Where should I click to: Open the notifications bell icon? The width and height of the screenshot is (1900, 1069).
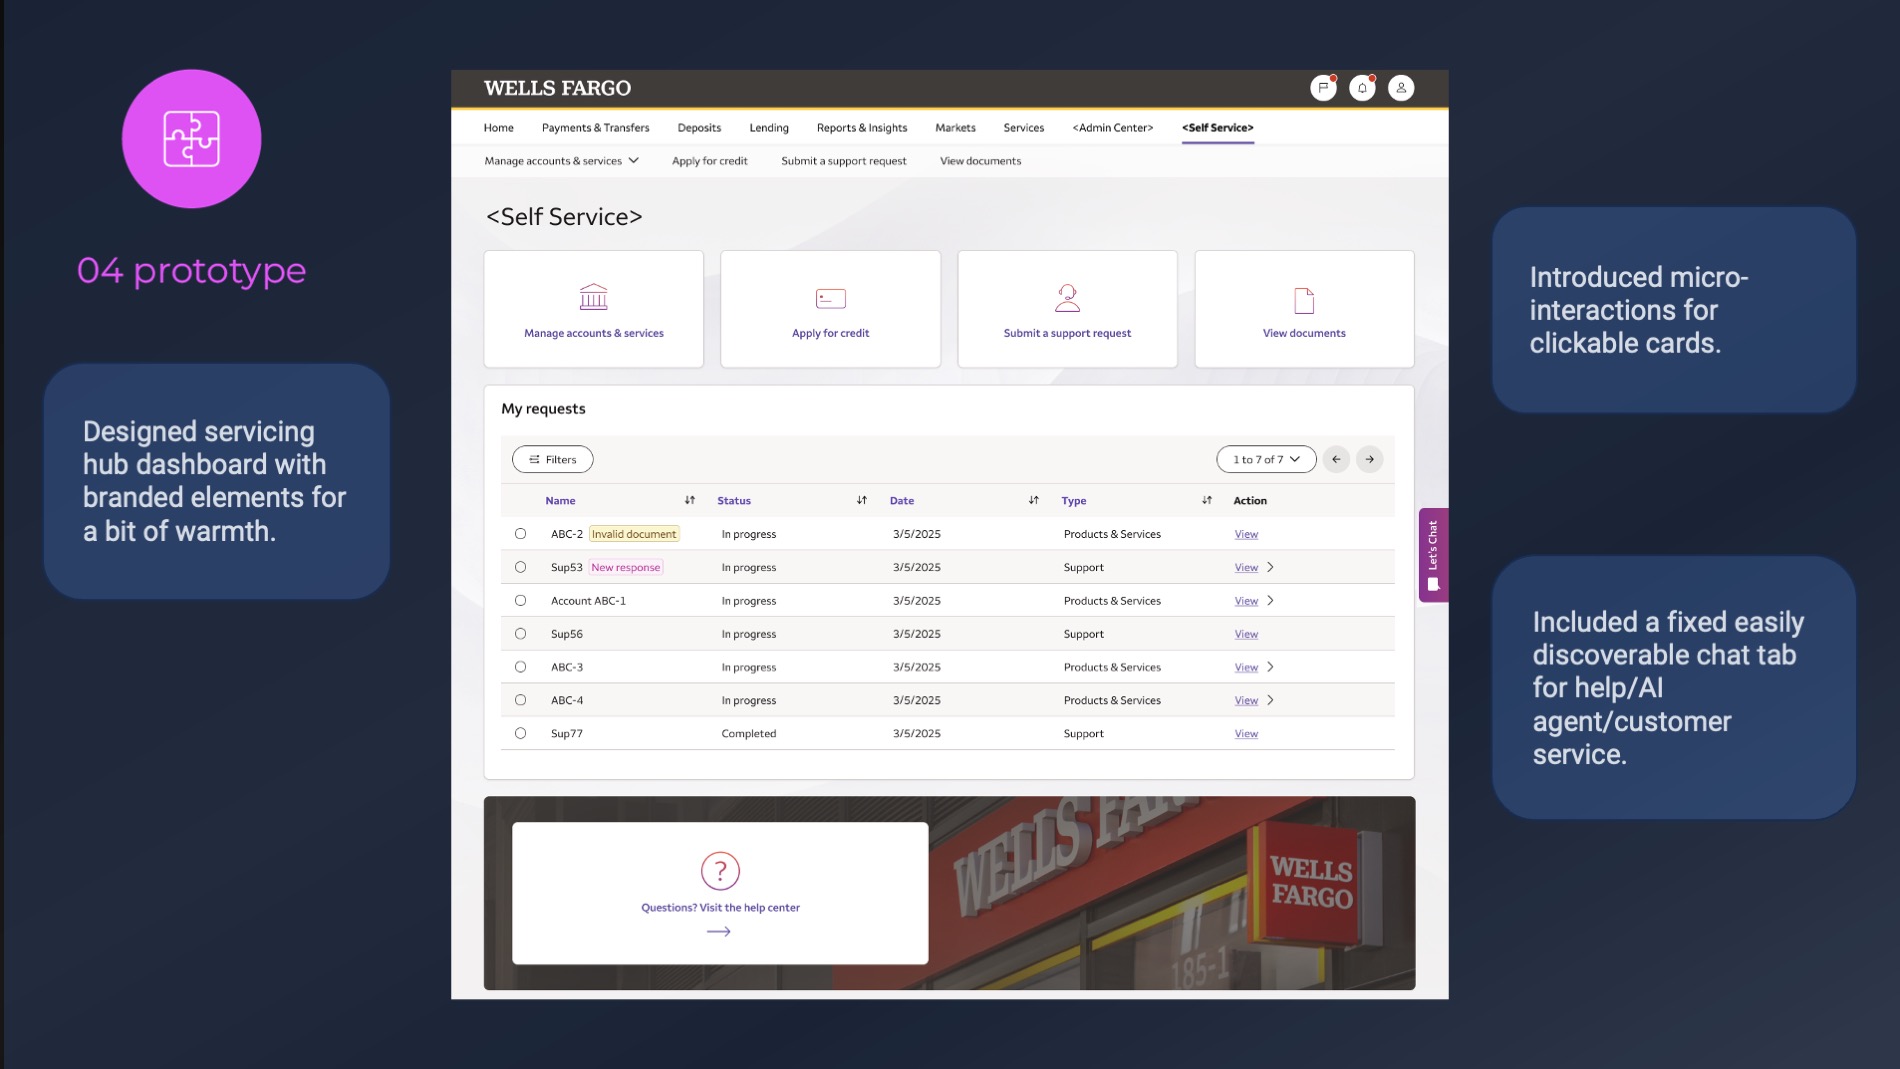[x=1362, y=88]
